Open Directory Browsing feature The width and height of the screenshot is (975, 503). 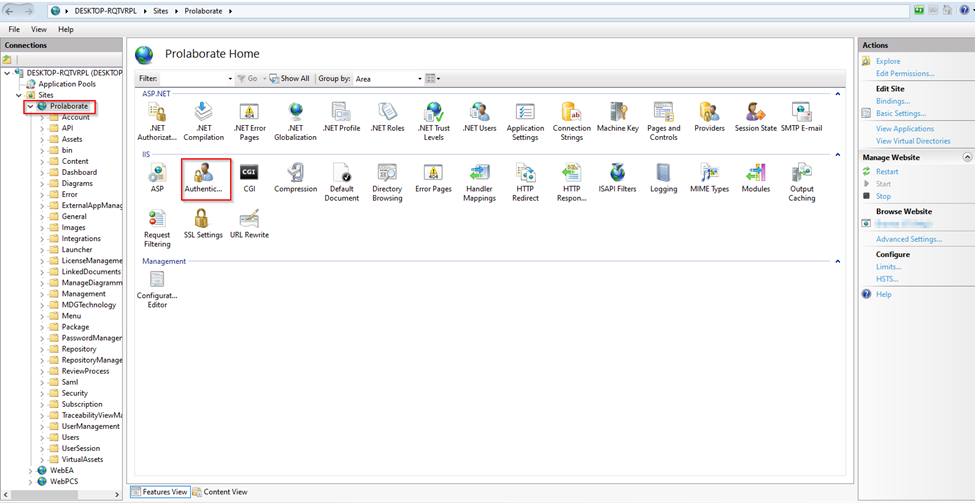point(387,182)
